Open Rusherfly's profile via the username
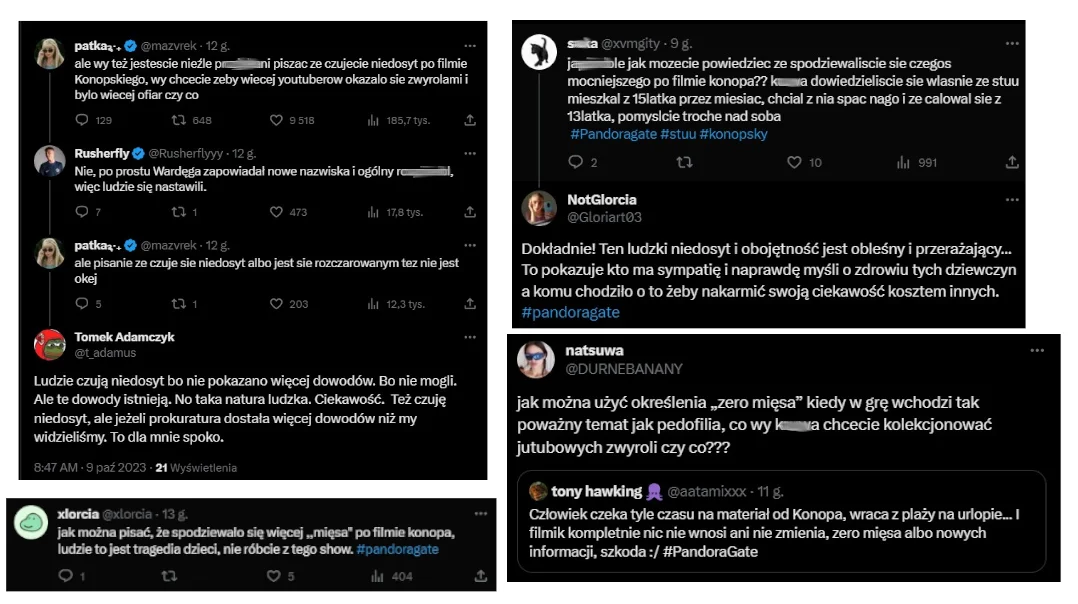The width and height of the screenshot is (1078, 604). click(102, 153)
